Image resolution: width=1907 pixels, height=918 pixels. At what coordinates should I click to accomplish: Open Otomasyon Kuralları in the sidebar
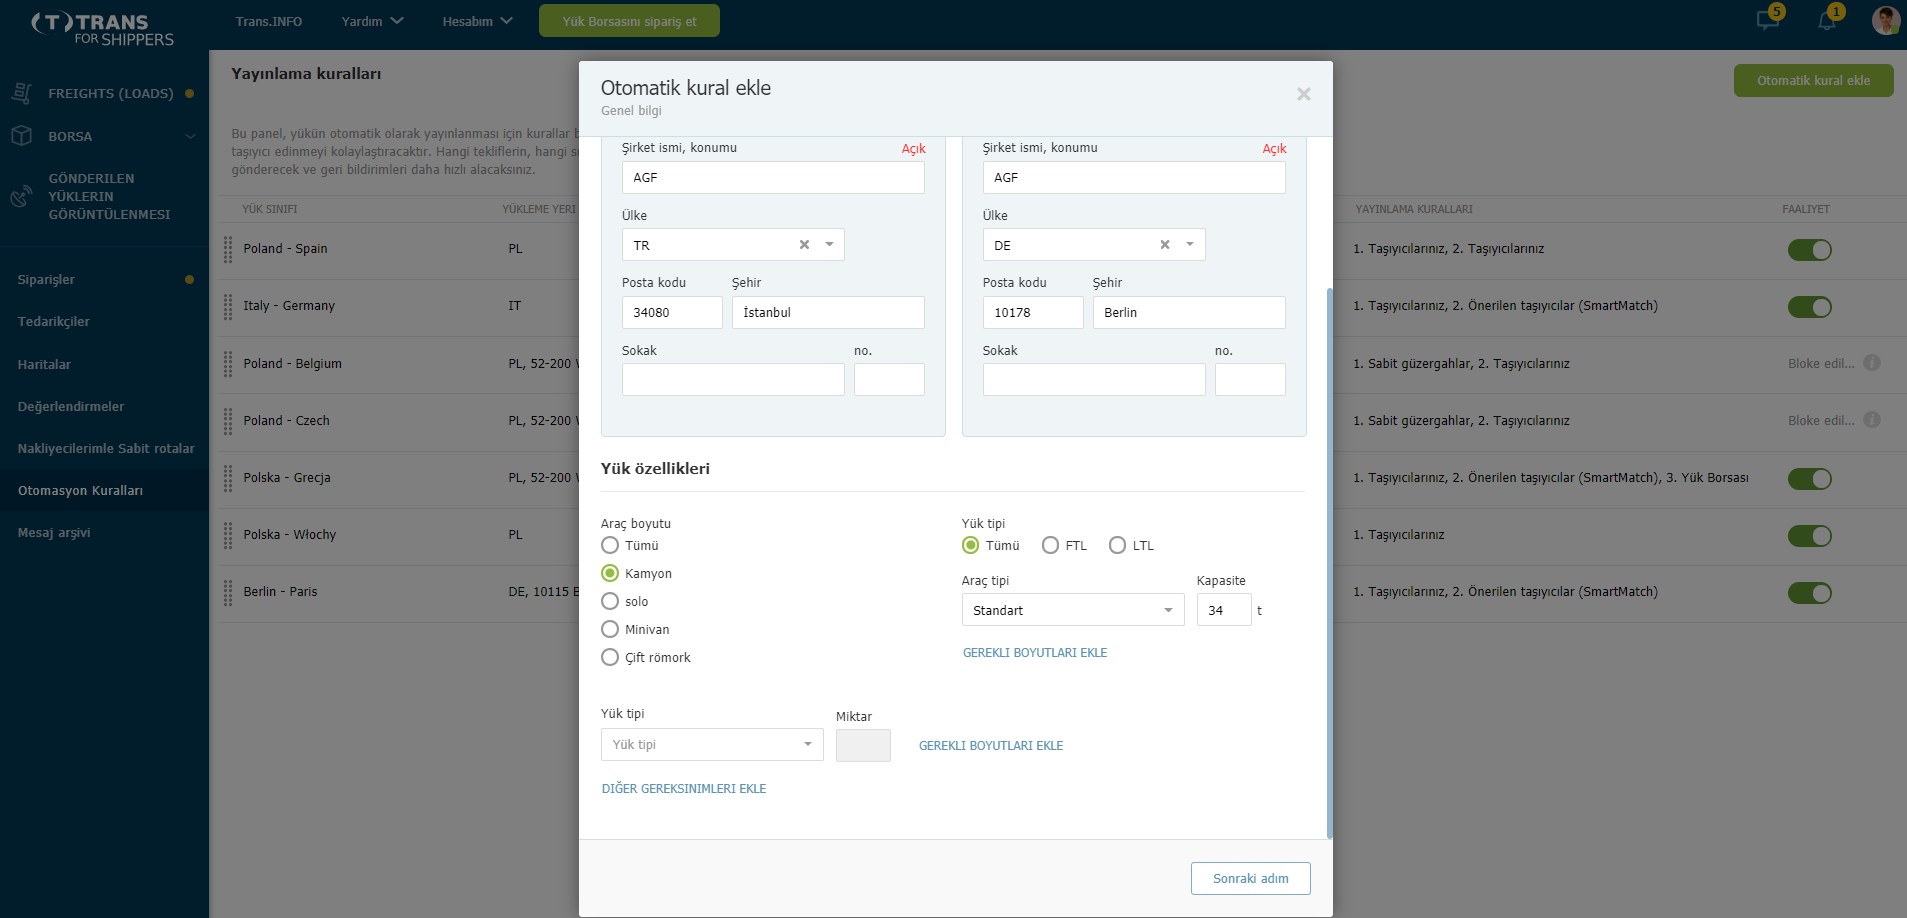[x=80, y=490]
